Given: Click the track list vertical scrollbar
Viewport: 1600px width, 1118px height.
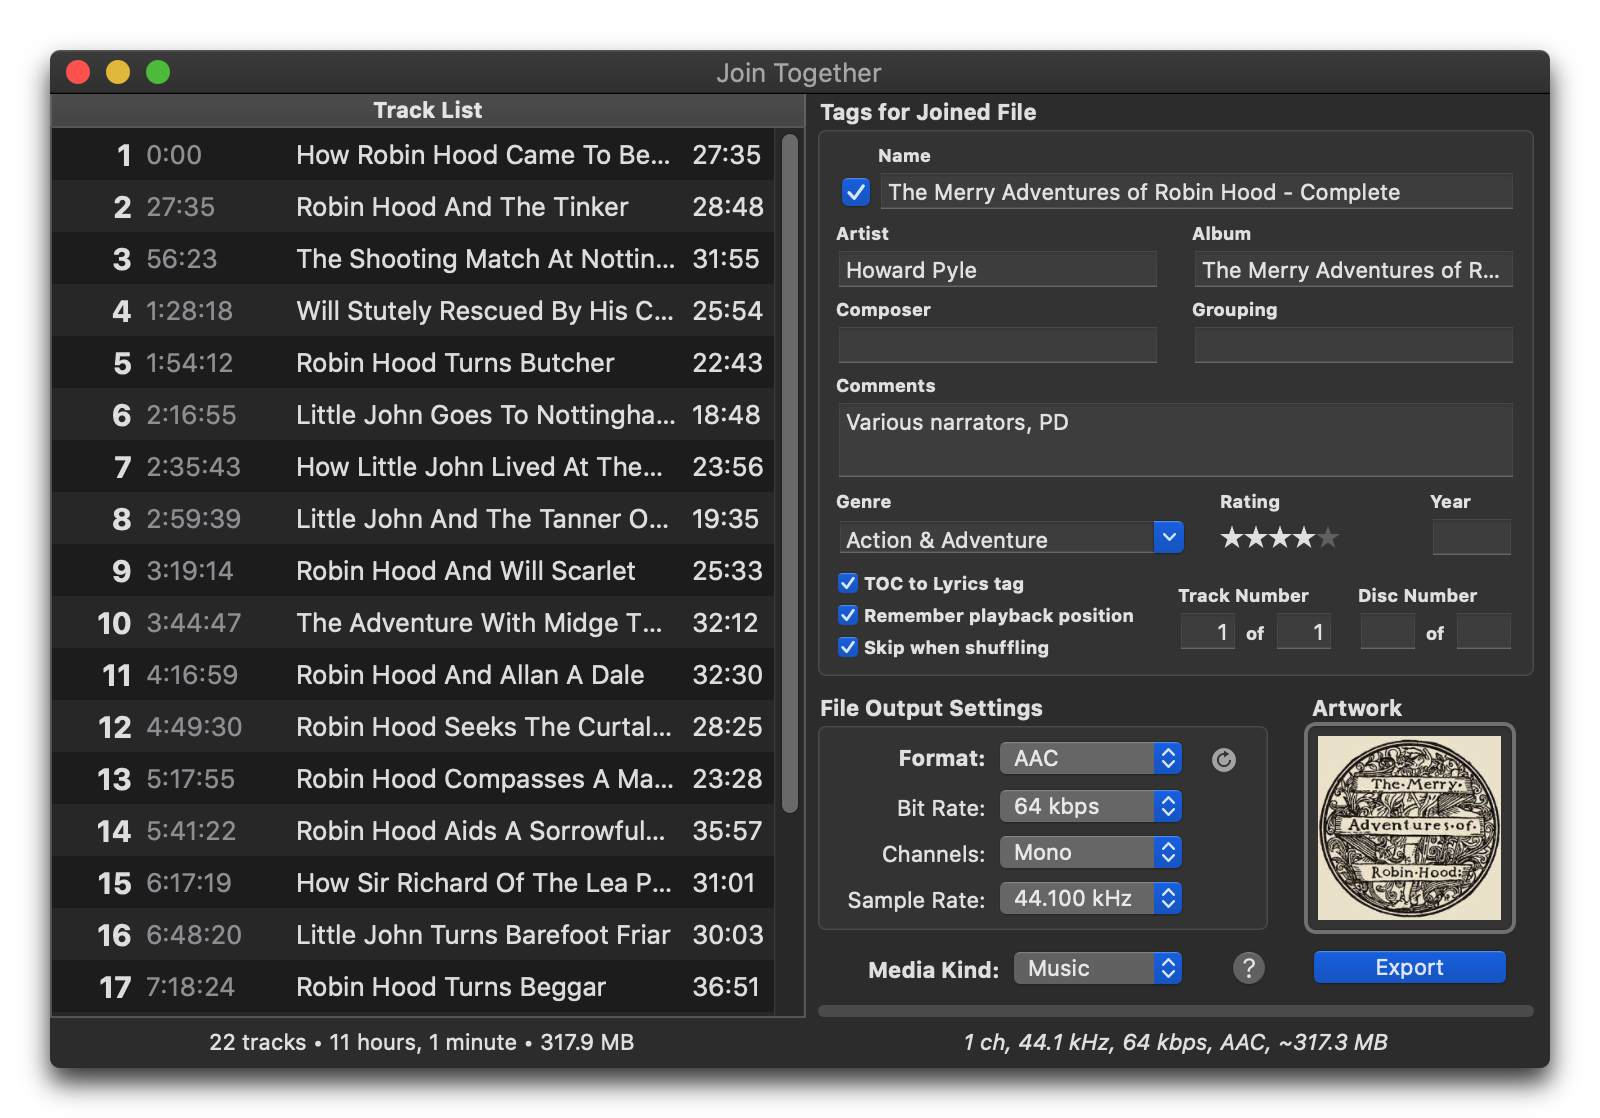Looking at the screenshot, I should [790, 473].
